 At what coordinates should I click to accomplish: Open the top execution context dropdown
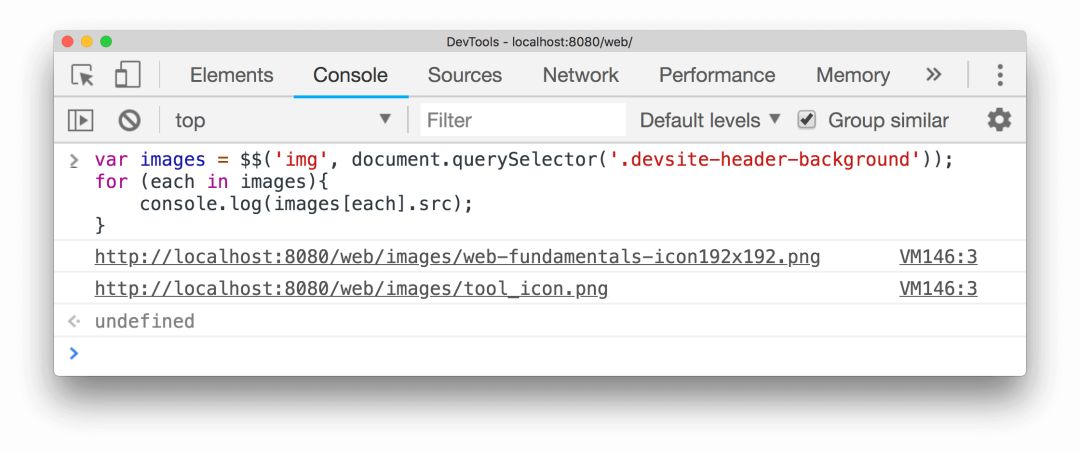[282, 120]
